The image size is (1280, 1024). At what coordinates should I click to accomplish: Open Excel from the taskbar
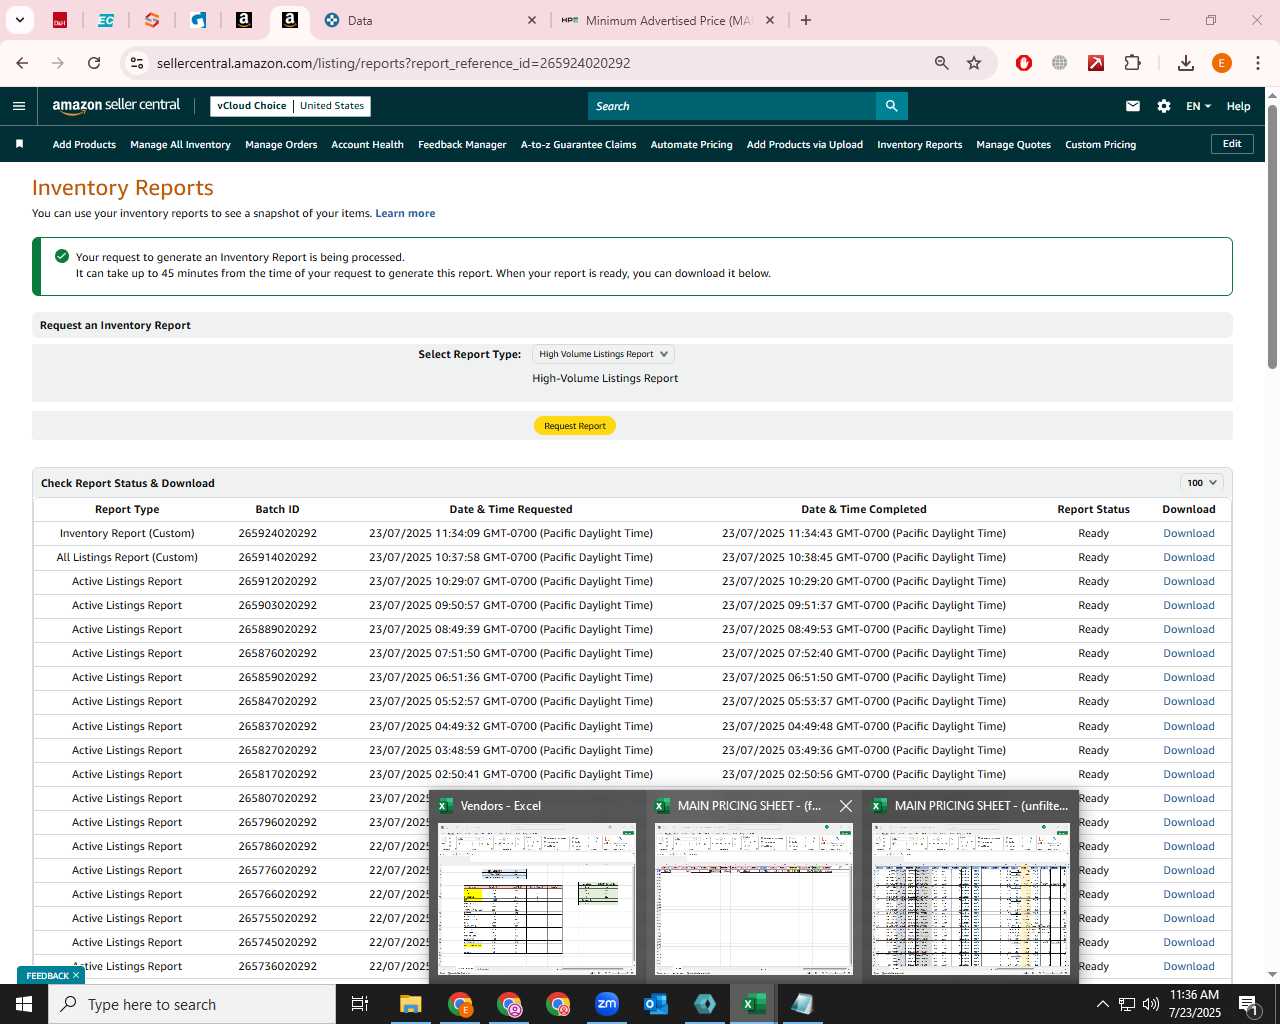tap(754, 1004)
